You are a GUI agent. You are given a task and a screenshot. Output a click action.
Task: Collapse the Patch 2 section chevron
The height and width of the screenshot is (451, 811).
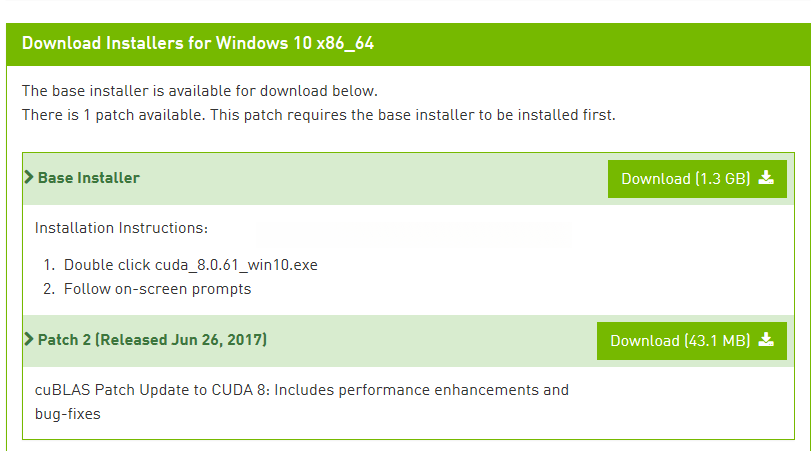[x=29, y=340]
